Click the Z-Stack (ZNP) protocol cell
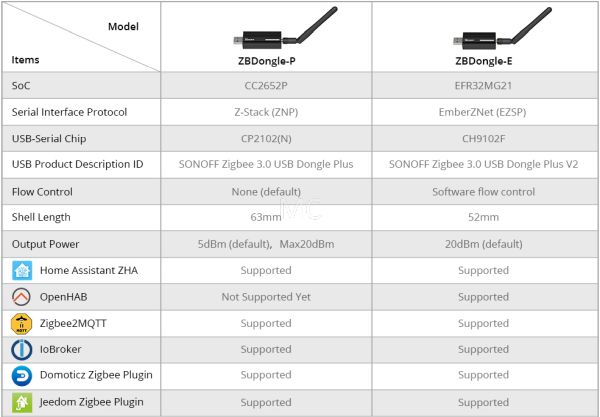This screenshot has width=600, height=417. click(x=265, y=112)
